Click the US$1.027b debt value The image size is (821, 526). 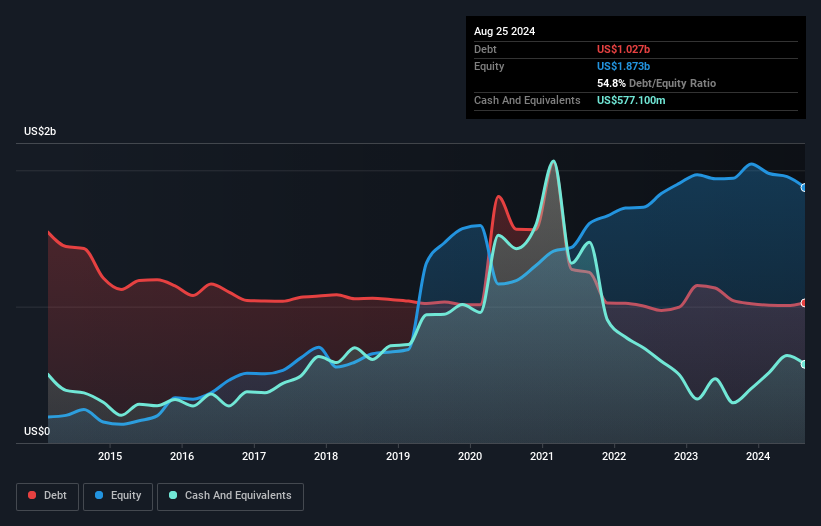coord(623,49)
